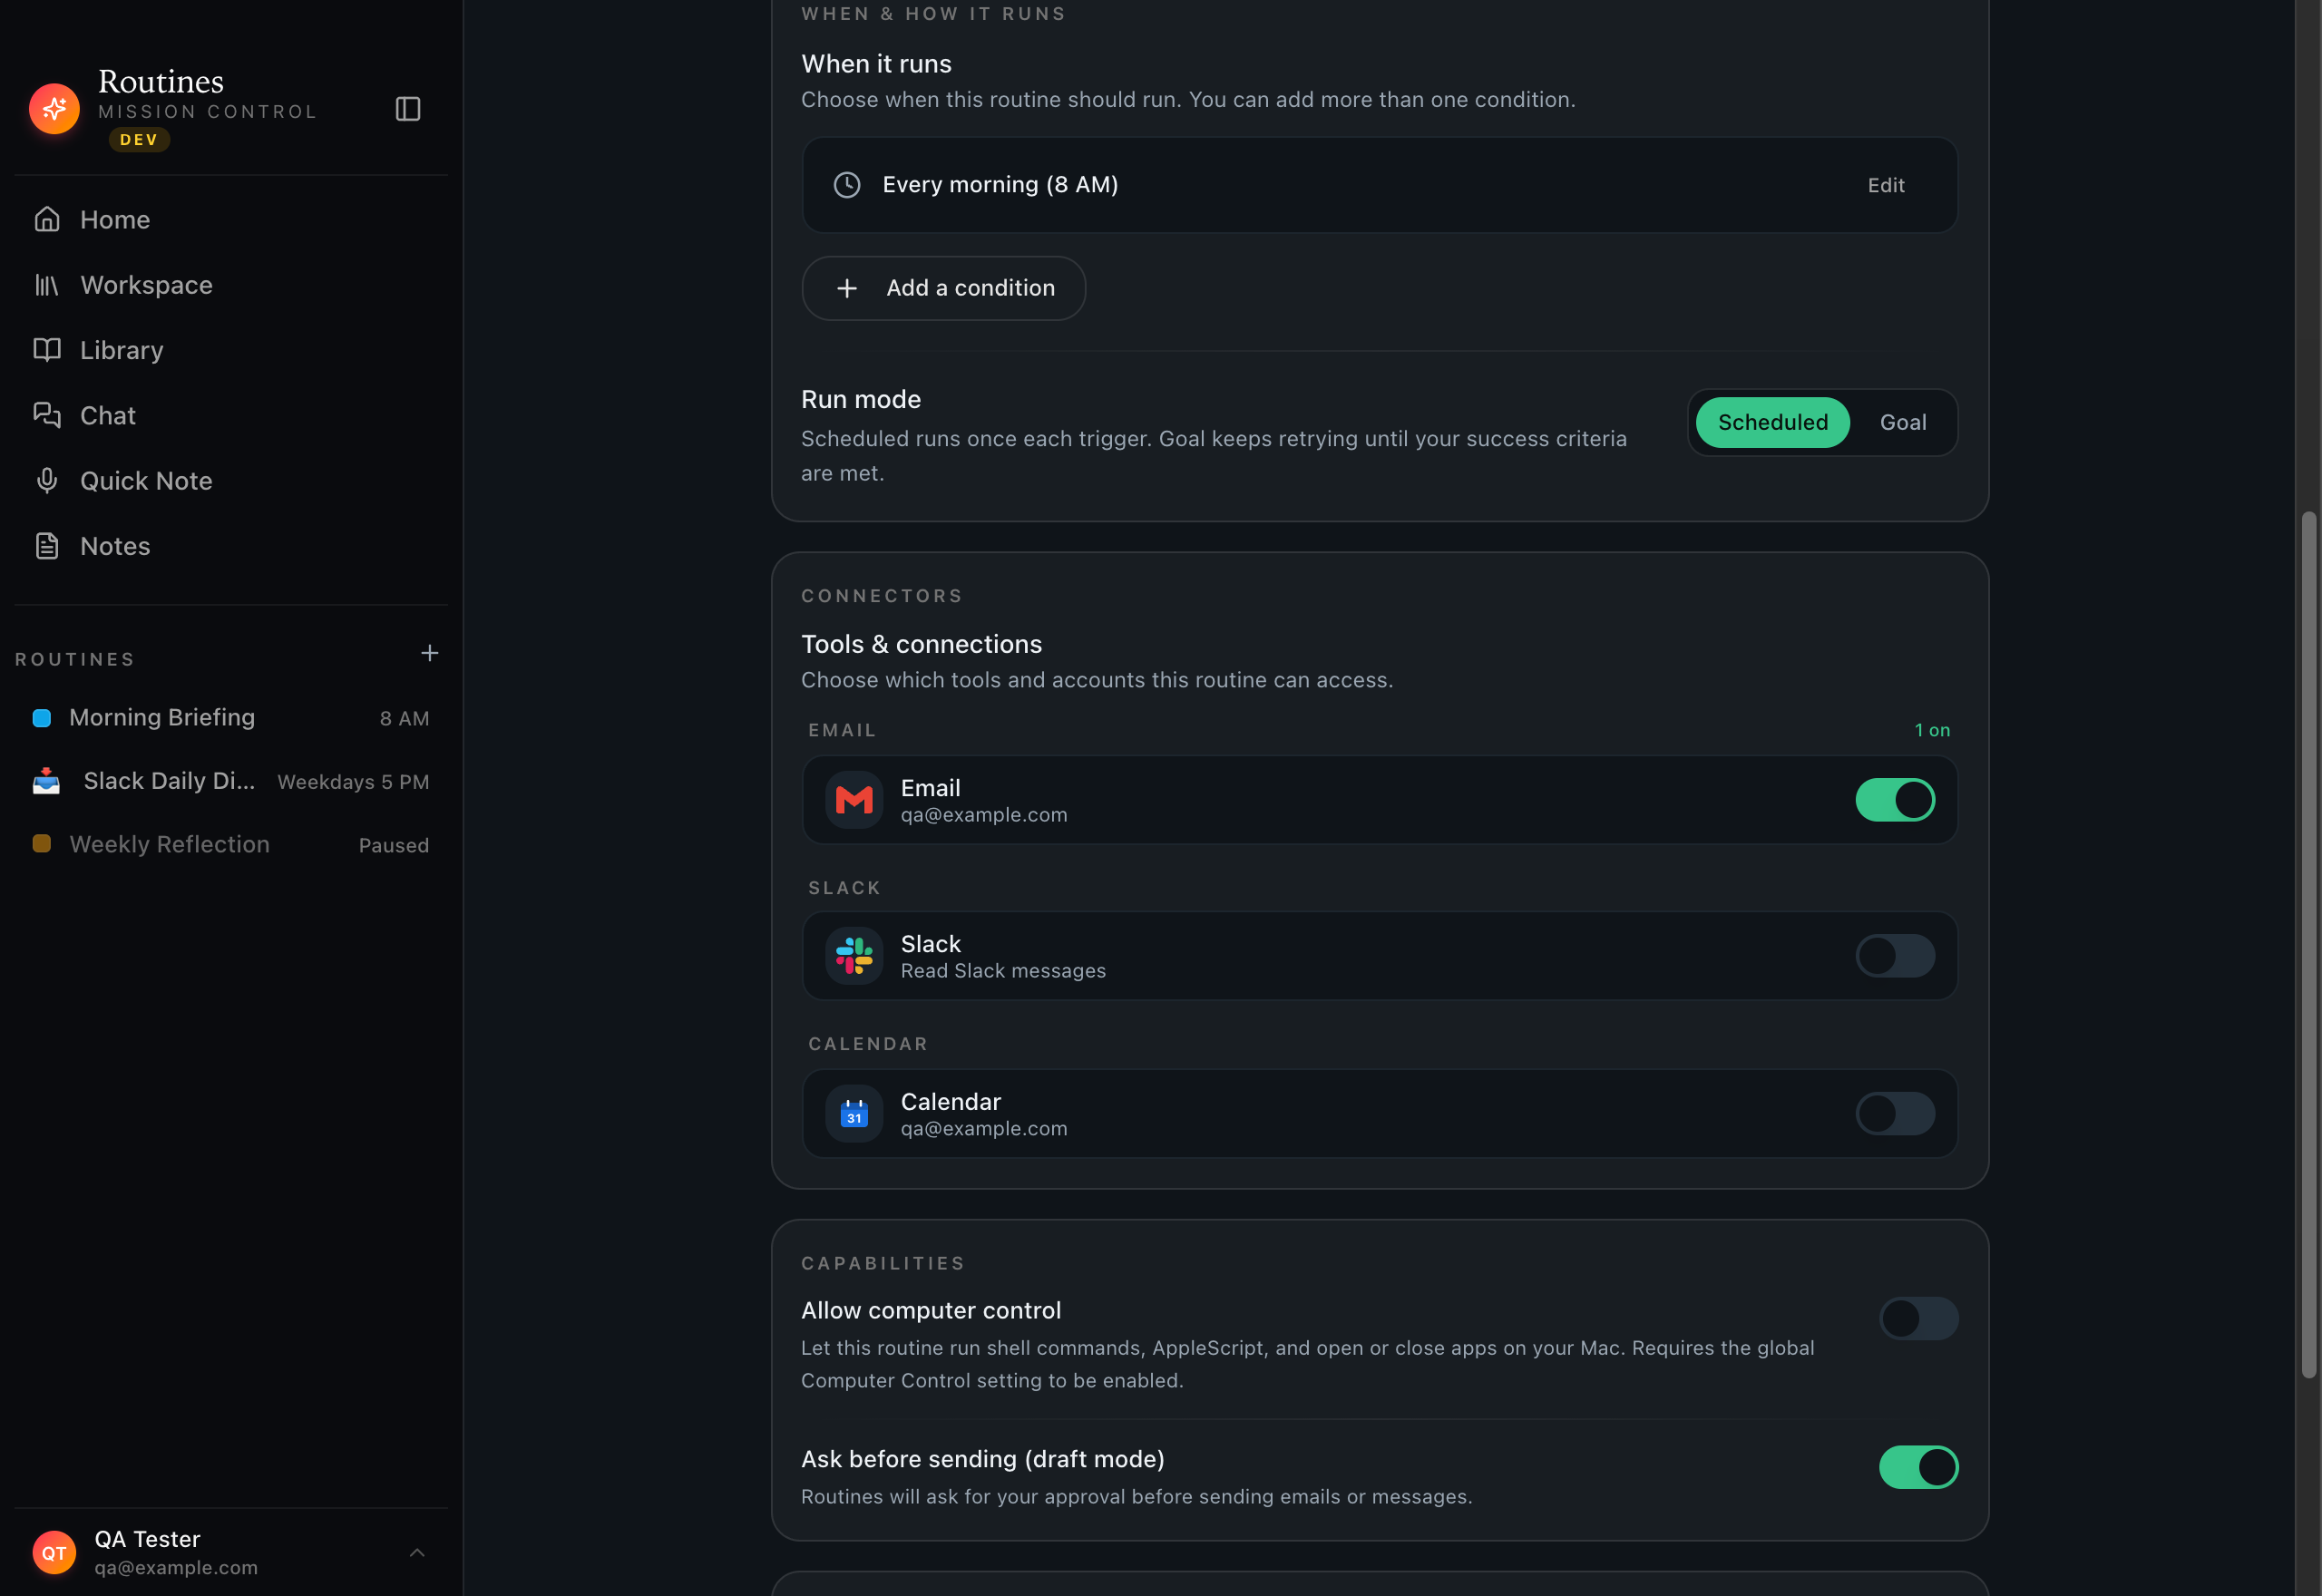Switch run mode to Goal
Image resolution: width=2322 pixels, height=1596 pixels.
click(1903, 422)
